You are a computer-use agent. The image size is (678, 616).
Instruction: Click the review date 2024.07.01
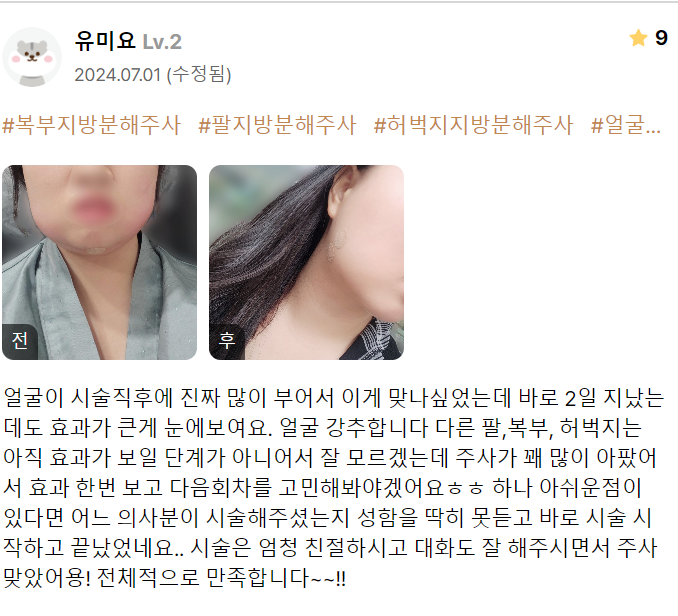(x=118, y=75)
